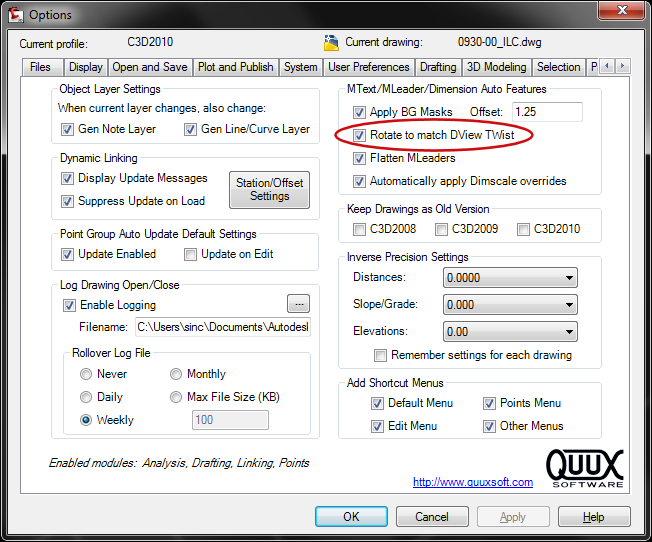The width and height of the screenshot is (652, 542).
Task: Select the System tab
Action: (x=300, y=67)
